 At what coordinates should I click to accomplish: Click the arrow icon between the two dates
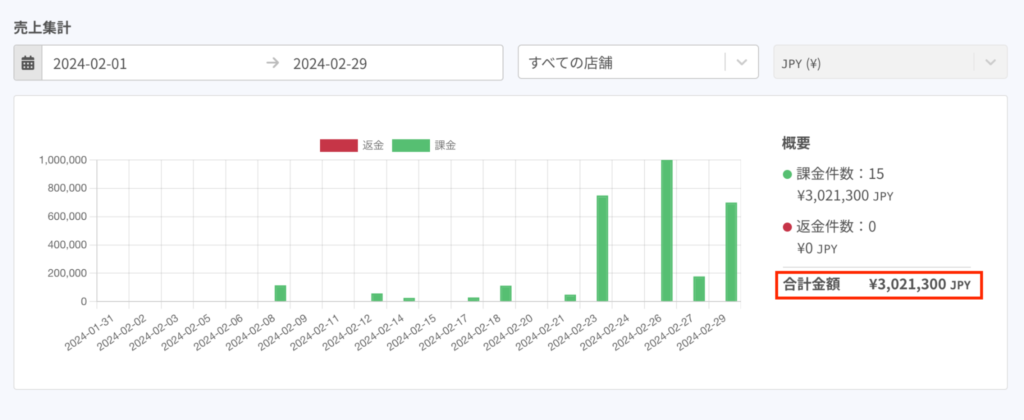pyautogui.click(x=272, y=63)
